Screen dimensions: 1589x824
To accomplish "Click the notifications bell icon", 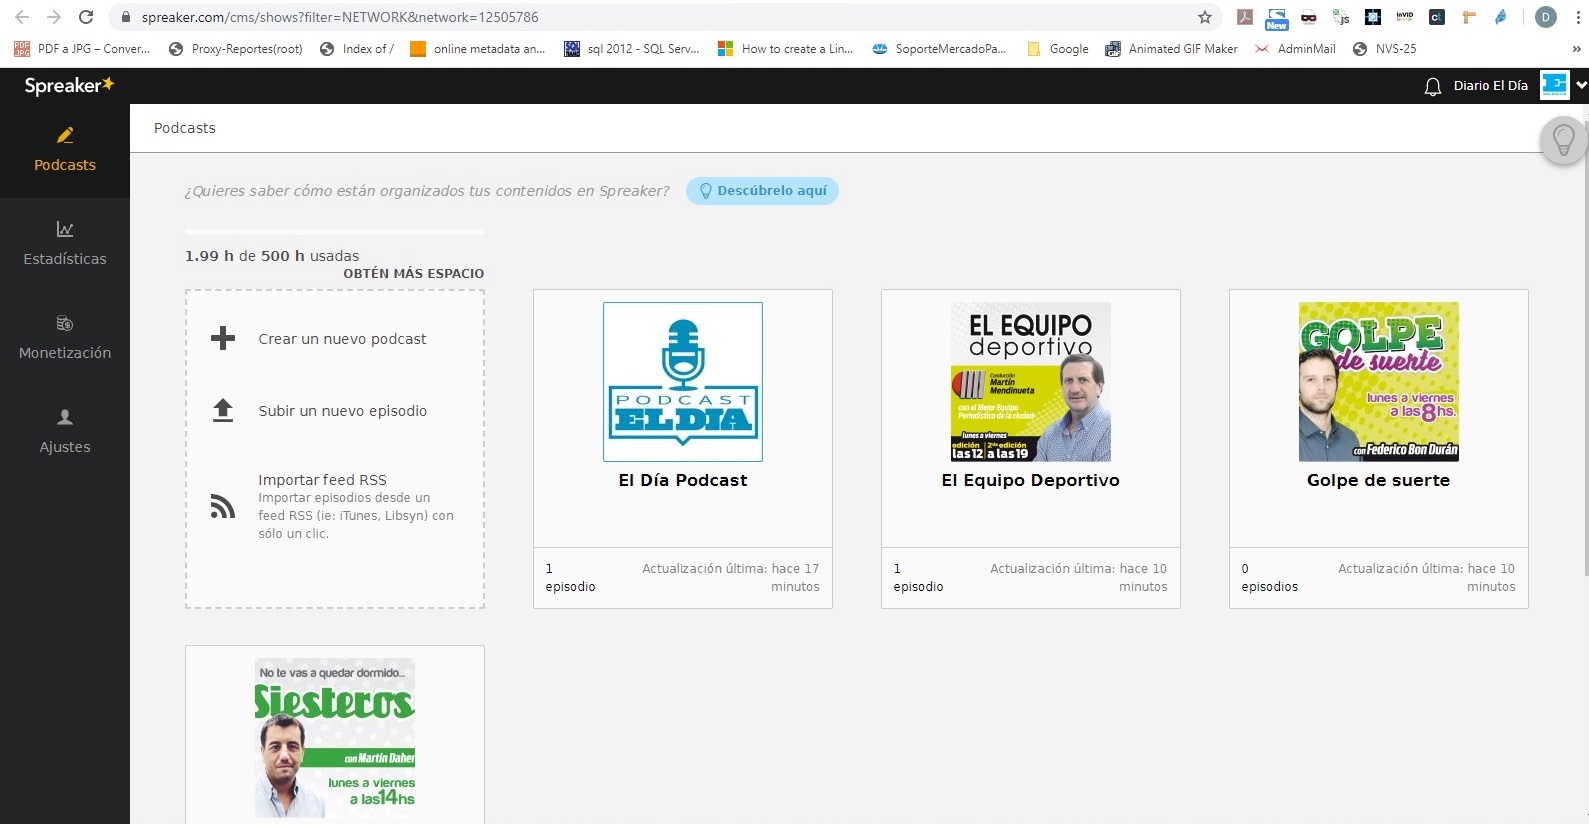I will pyautogui.click(x=1432, y=87).
